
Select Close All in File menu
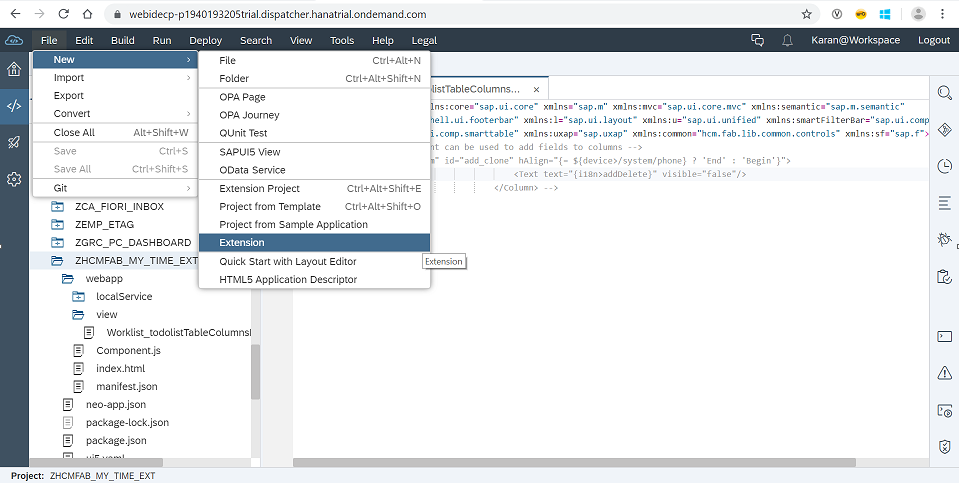coord(115,133)
